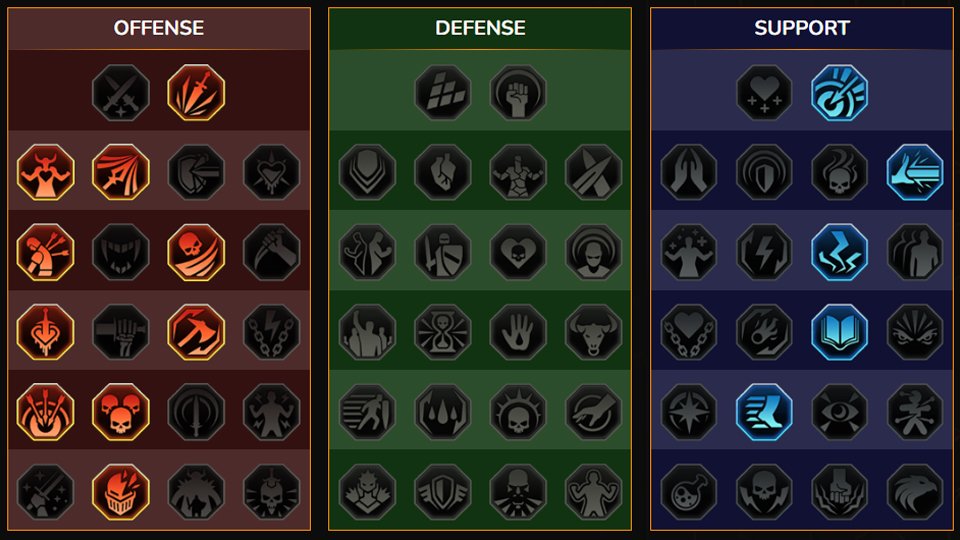Select the hourglass defense mastery
The width and height of the screenshot is (960, 540).
443,332
